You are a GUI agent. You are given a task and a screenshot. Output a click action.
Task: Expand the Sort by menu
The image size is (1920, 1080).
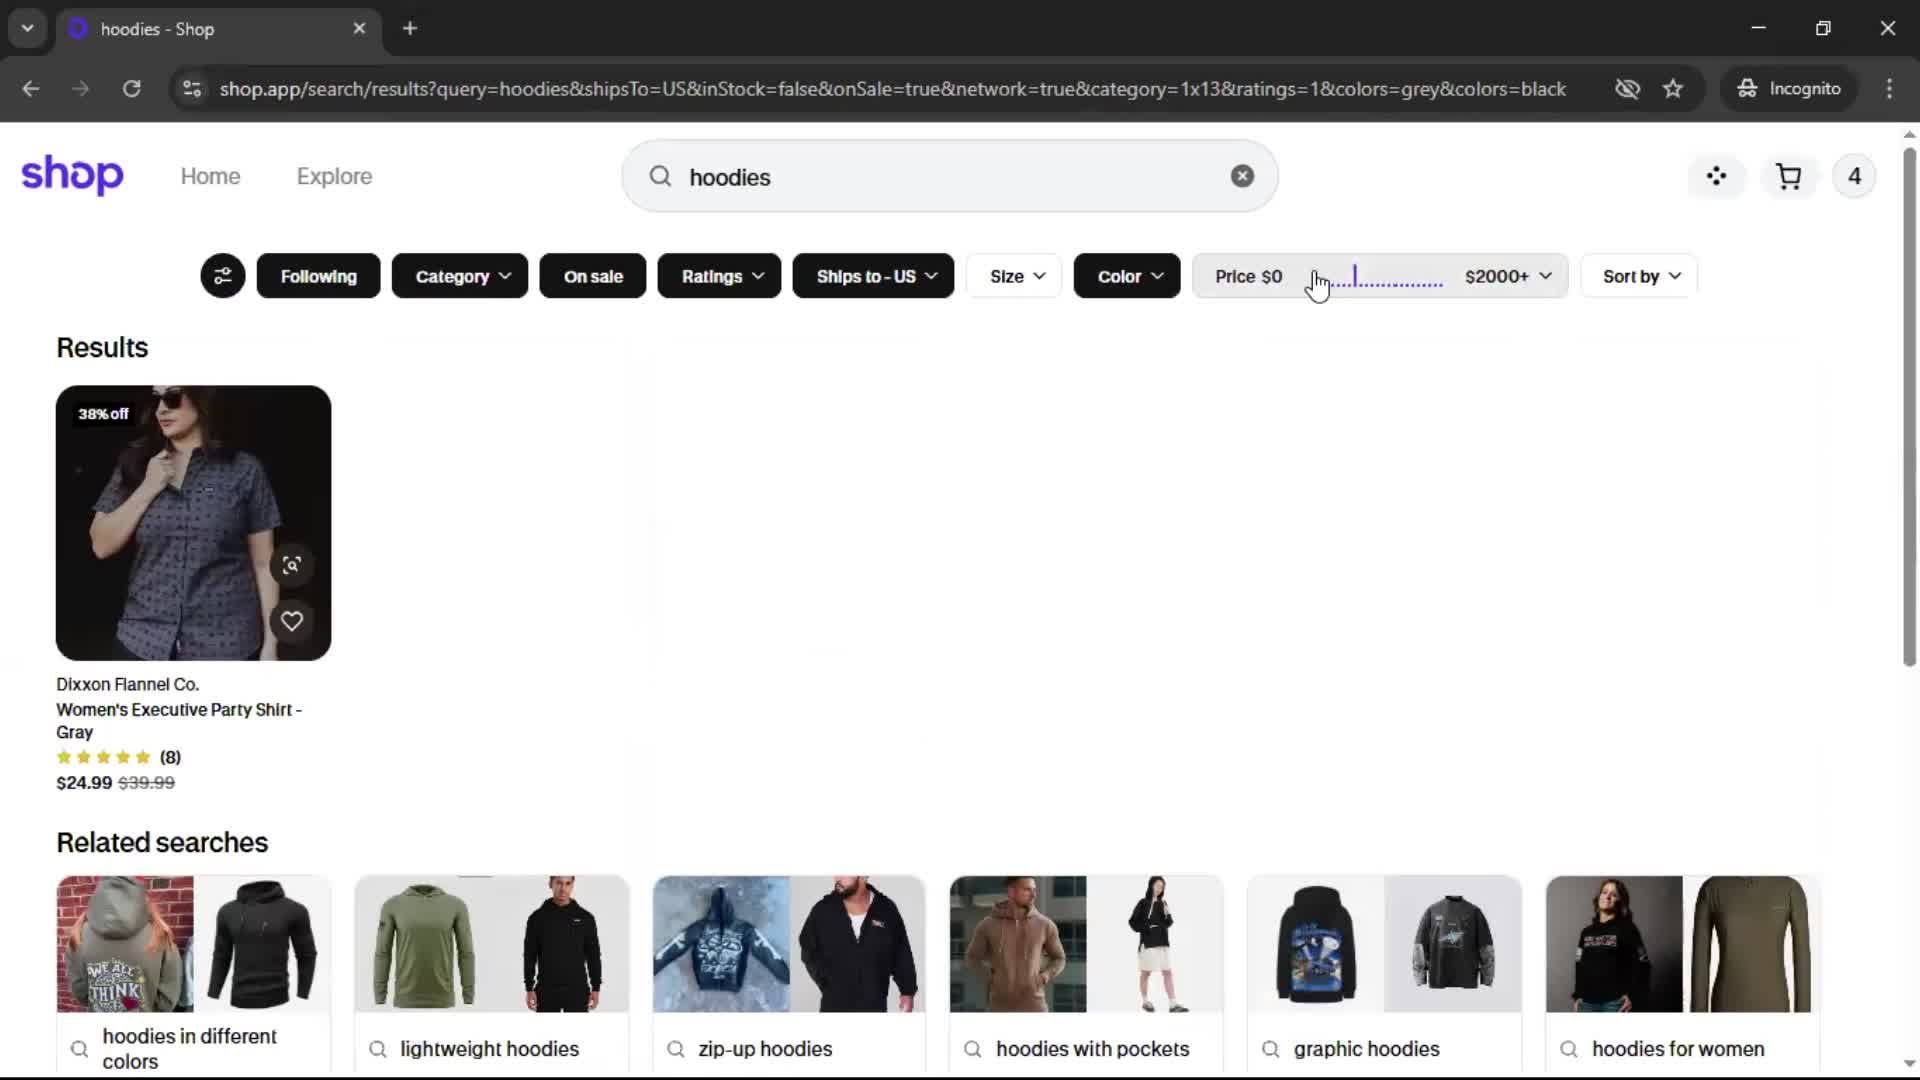(x=1640, y=276)
